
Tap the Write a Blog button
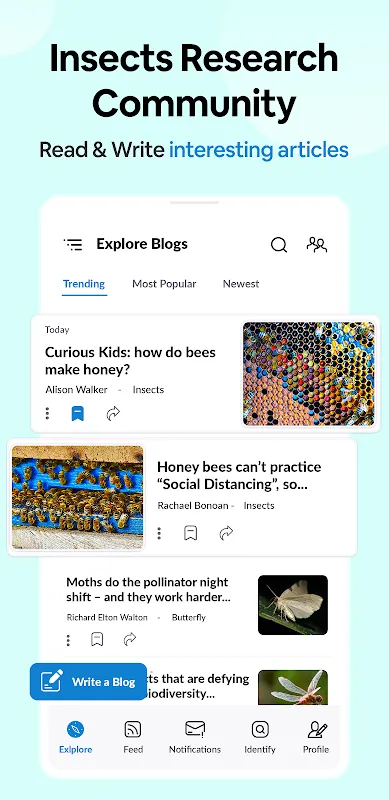tap(88, 681)
